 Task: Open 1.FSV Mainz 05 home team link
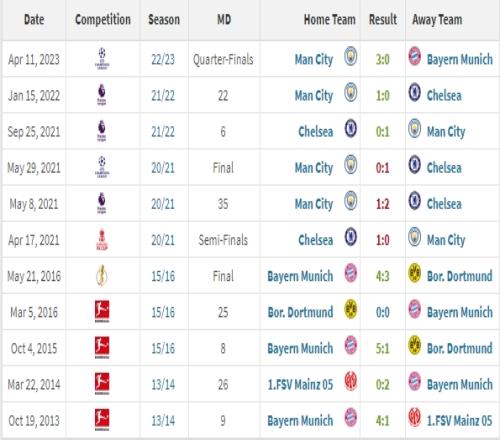300,385
